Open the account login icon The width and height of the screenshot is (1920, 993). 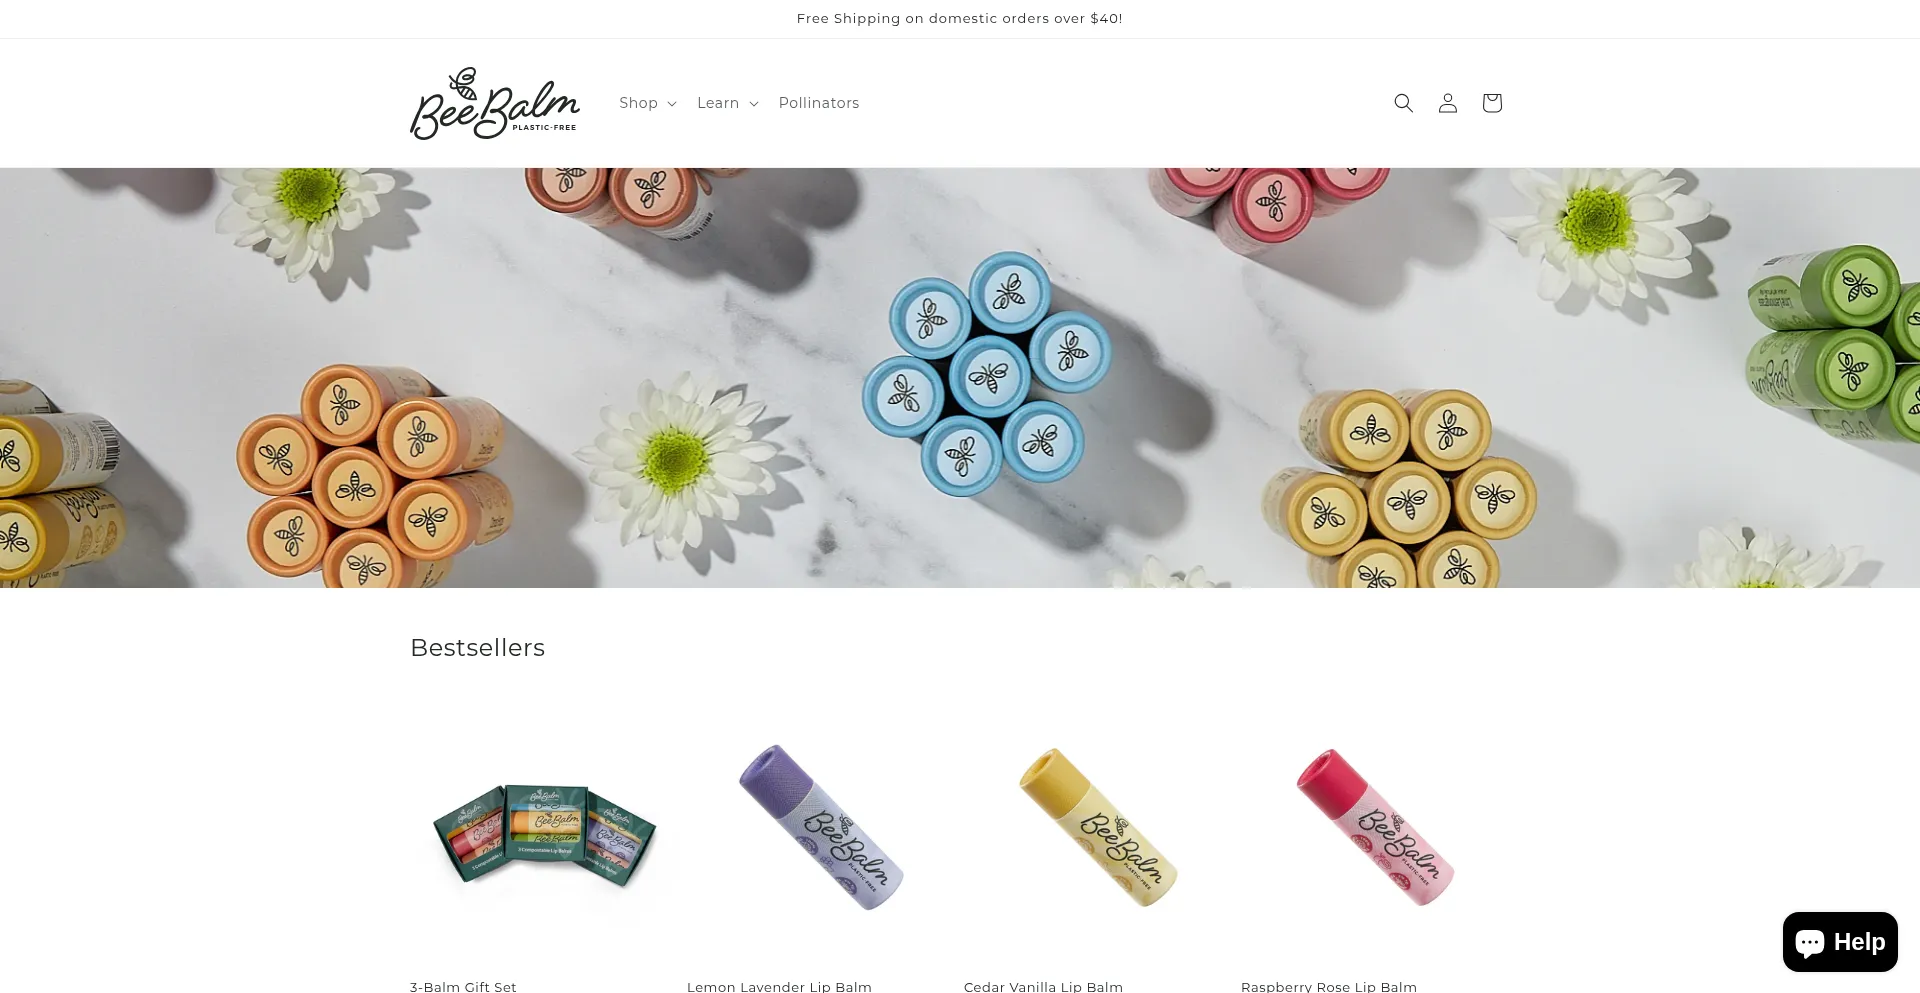1447,103
